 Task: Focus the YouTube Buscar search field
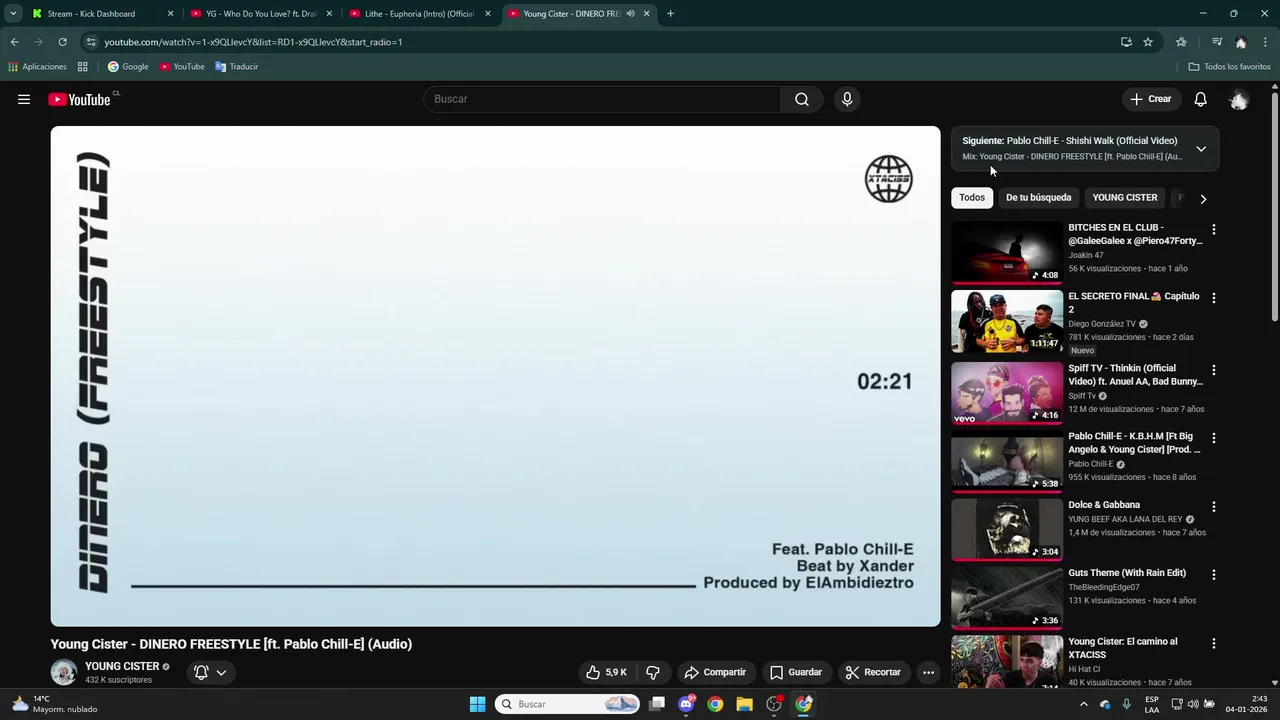point(602,99)
